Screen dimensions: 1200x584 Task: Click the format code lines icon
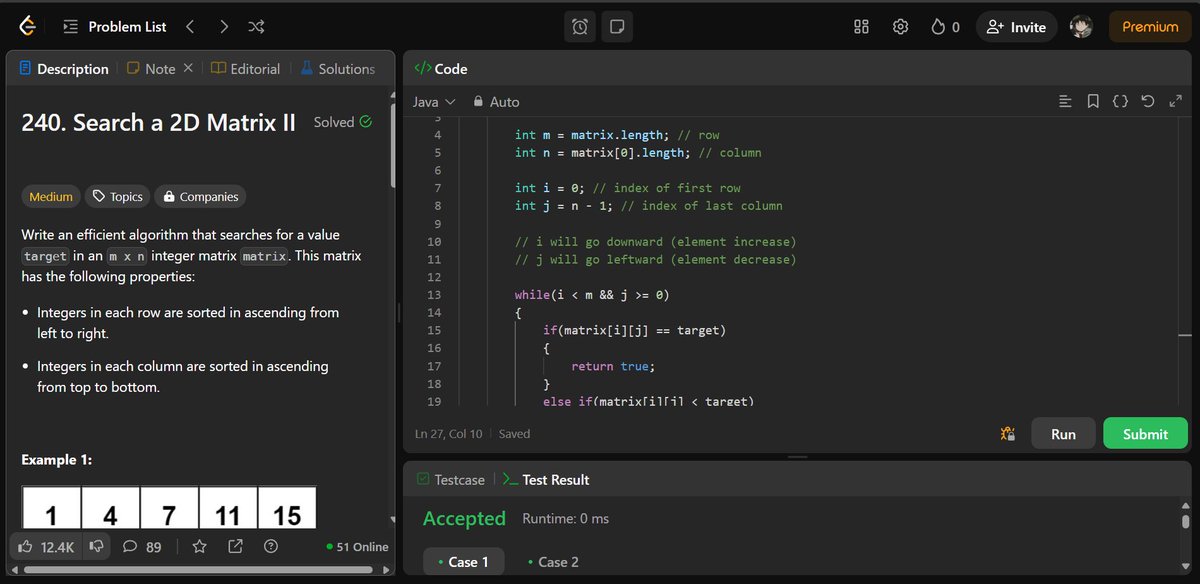1065,102
